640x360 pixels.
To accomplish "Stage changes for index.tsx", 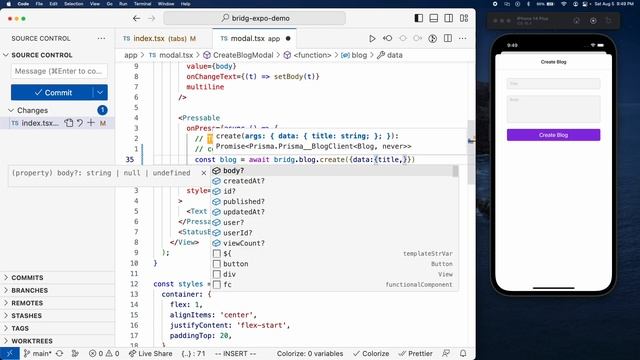I will tap(91, 123).
